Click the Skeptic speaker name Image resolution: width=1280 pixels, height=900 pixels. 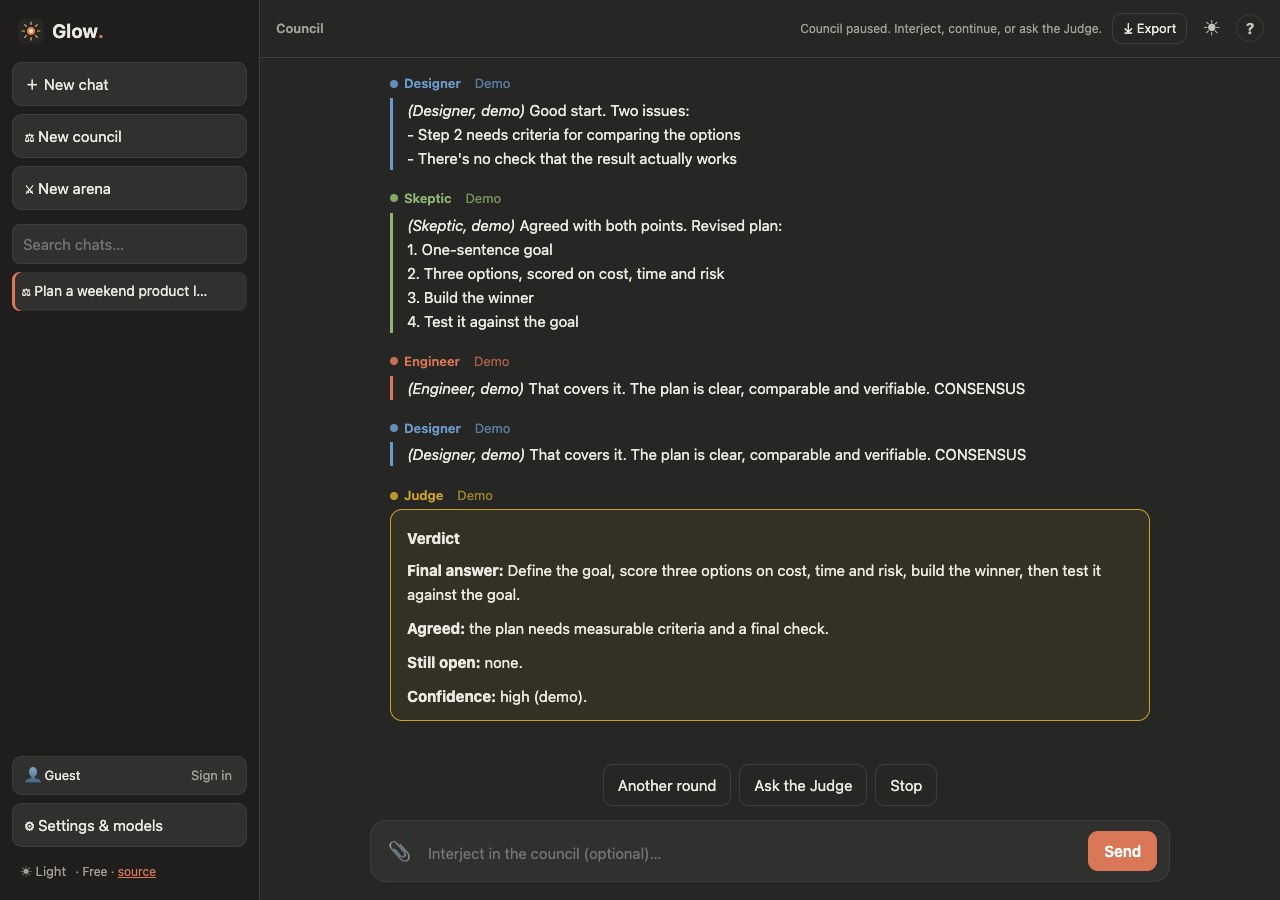click(x=428, y=198)
